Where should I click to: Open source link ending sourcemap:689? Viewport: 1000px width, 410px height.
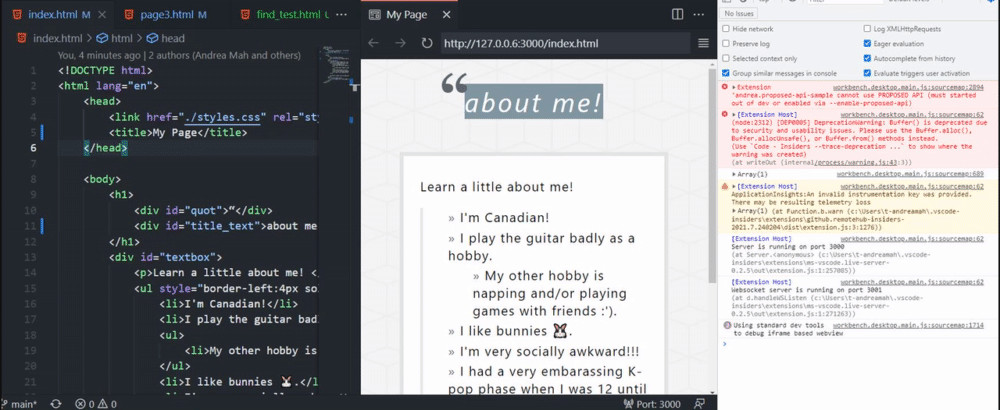(910, 173)
